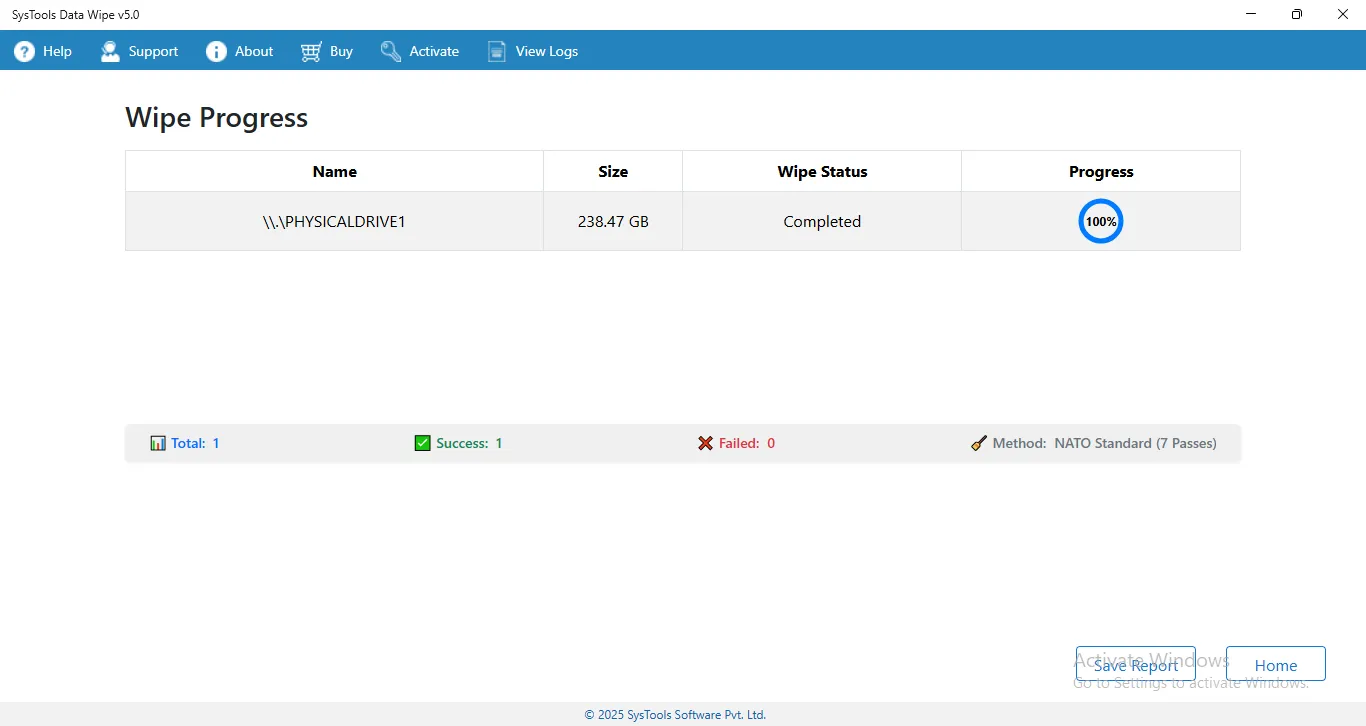Minimize the SysTools Data Wipe window
The image size is (1366, 726).
[1251, 14]
